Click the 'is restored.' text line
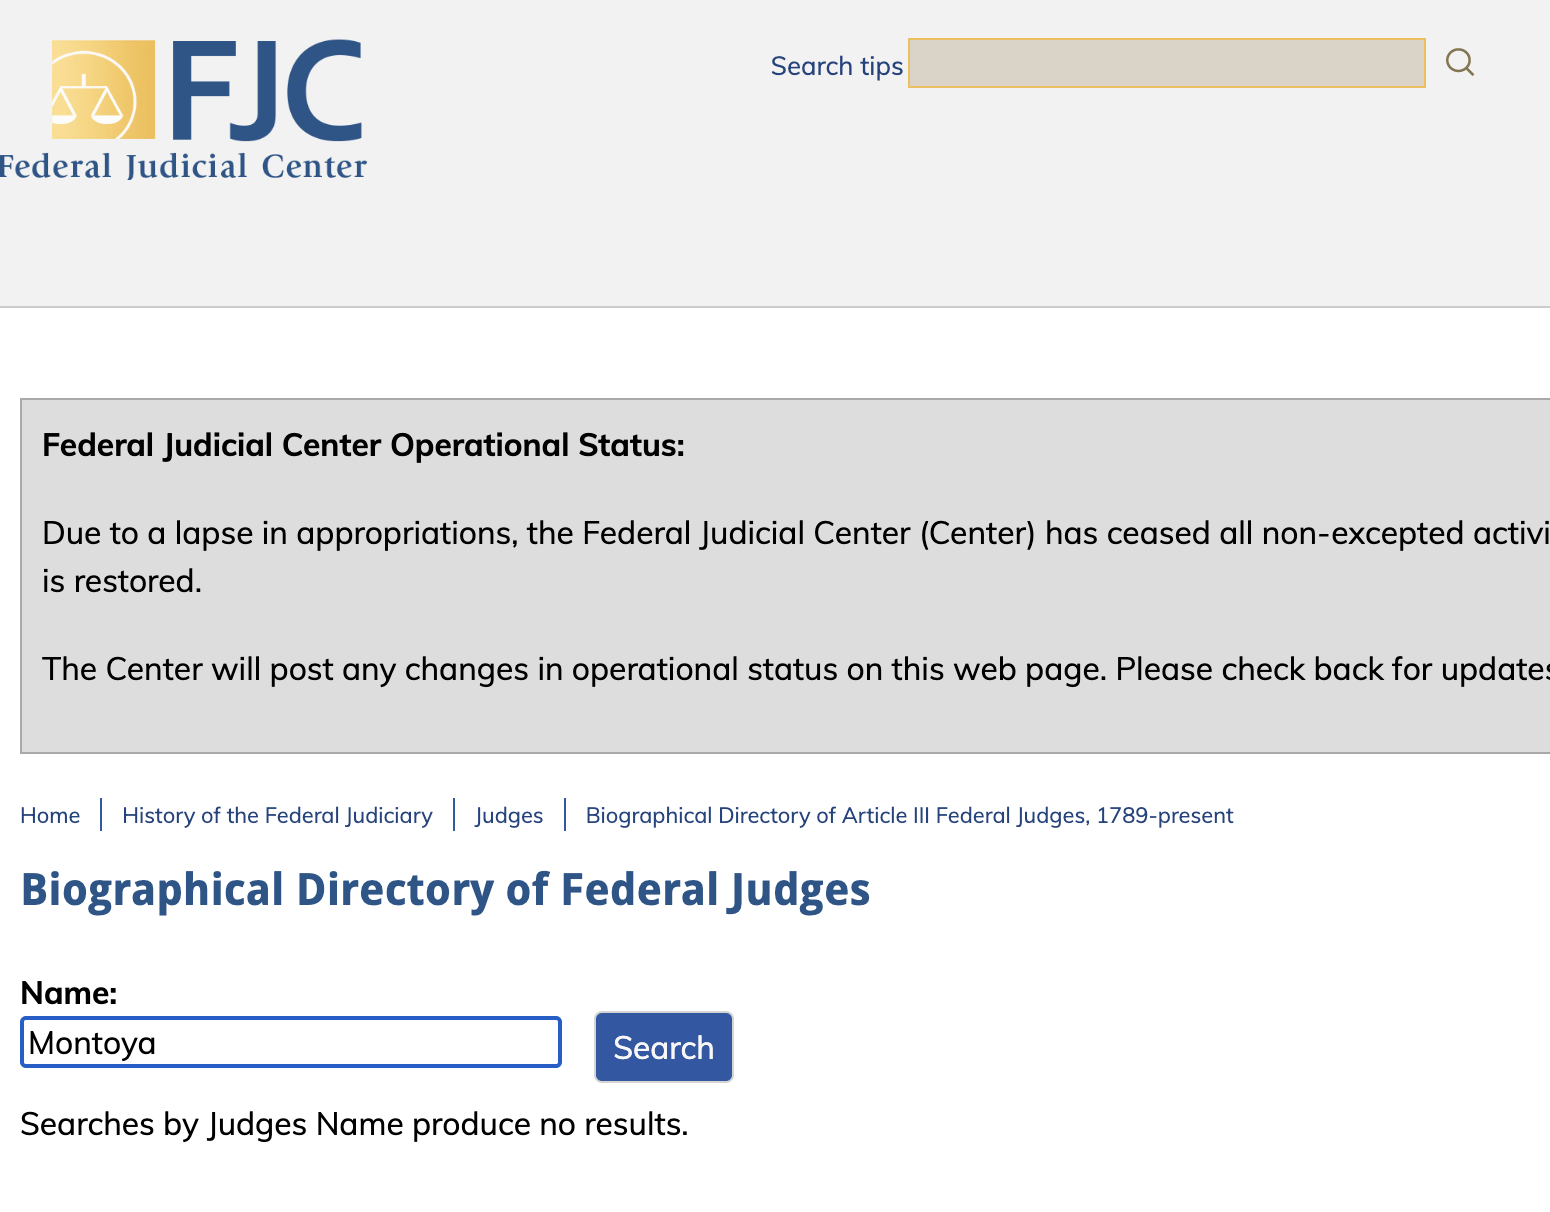Viewport: 1550px width, 1212px height. [x=122, y=581]
